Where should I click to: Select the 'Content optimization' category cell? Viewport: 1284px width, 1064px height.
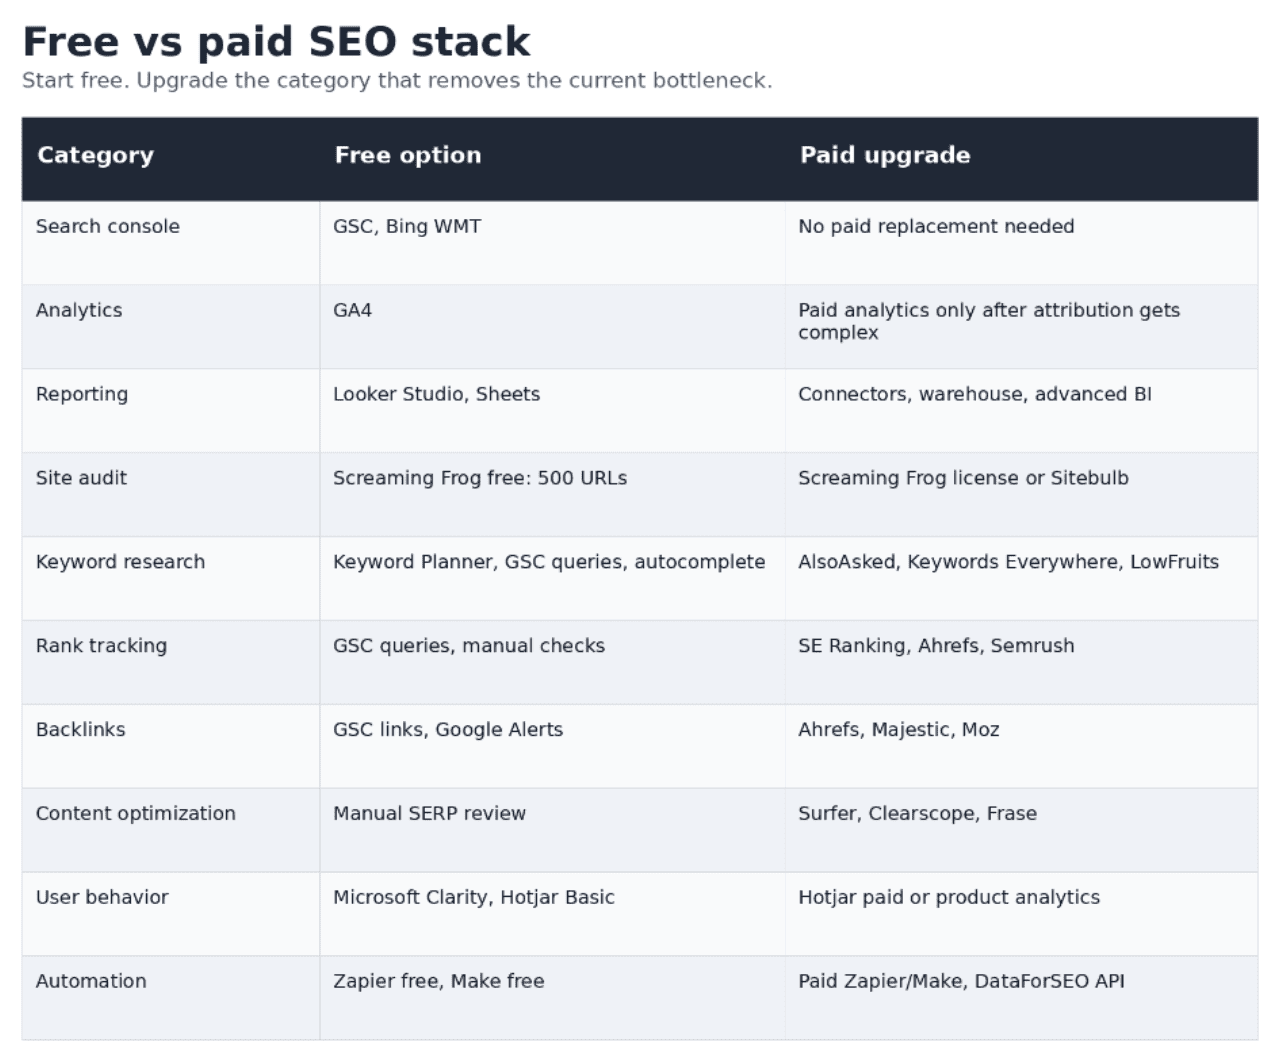coord(171,831)
